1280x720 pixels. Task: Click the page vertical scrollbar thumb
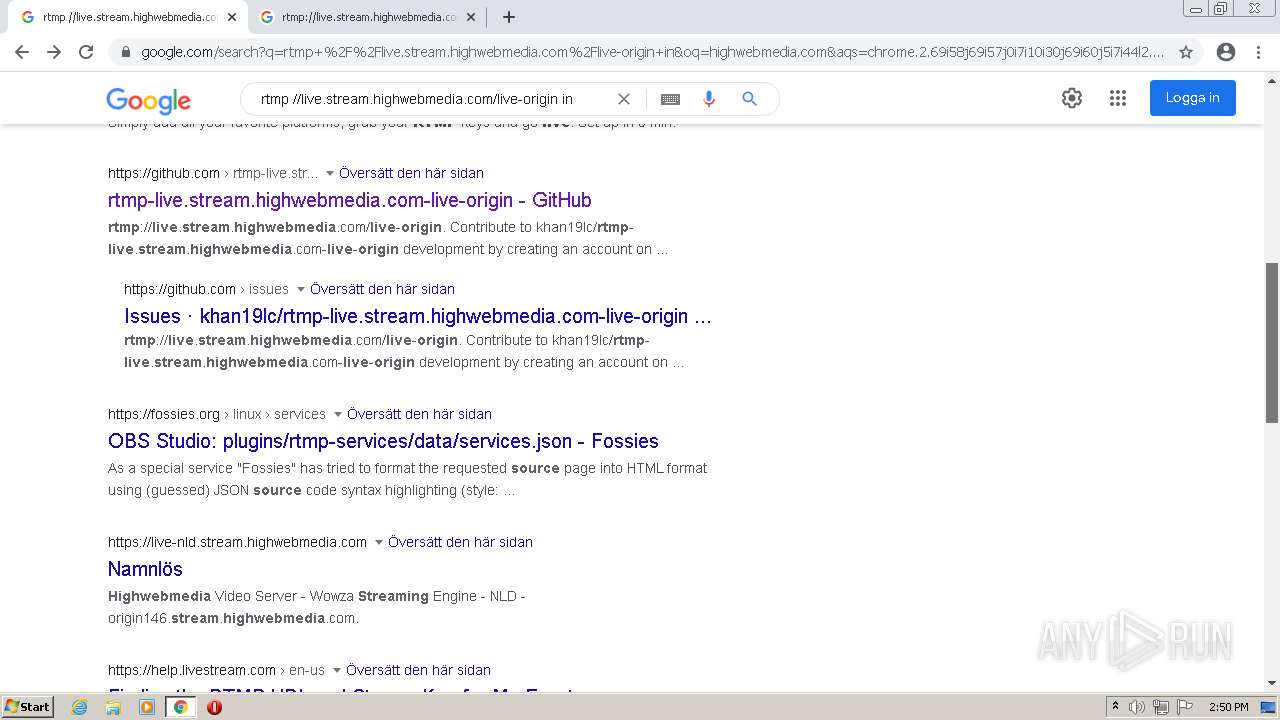pos(1272,342)
